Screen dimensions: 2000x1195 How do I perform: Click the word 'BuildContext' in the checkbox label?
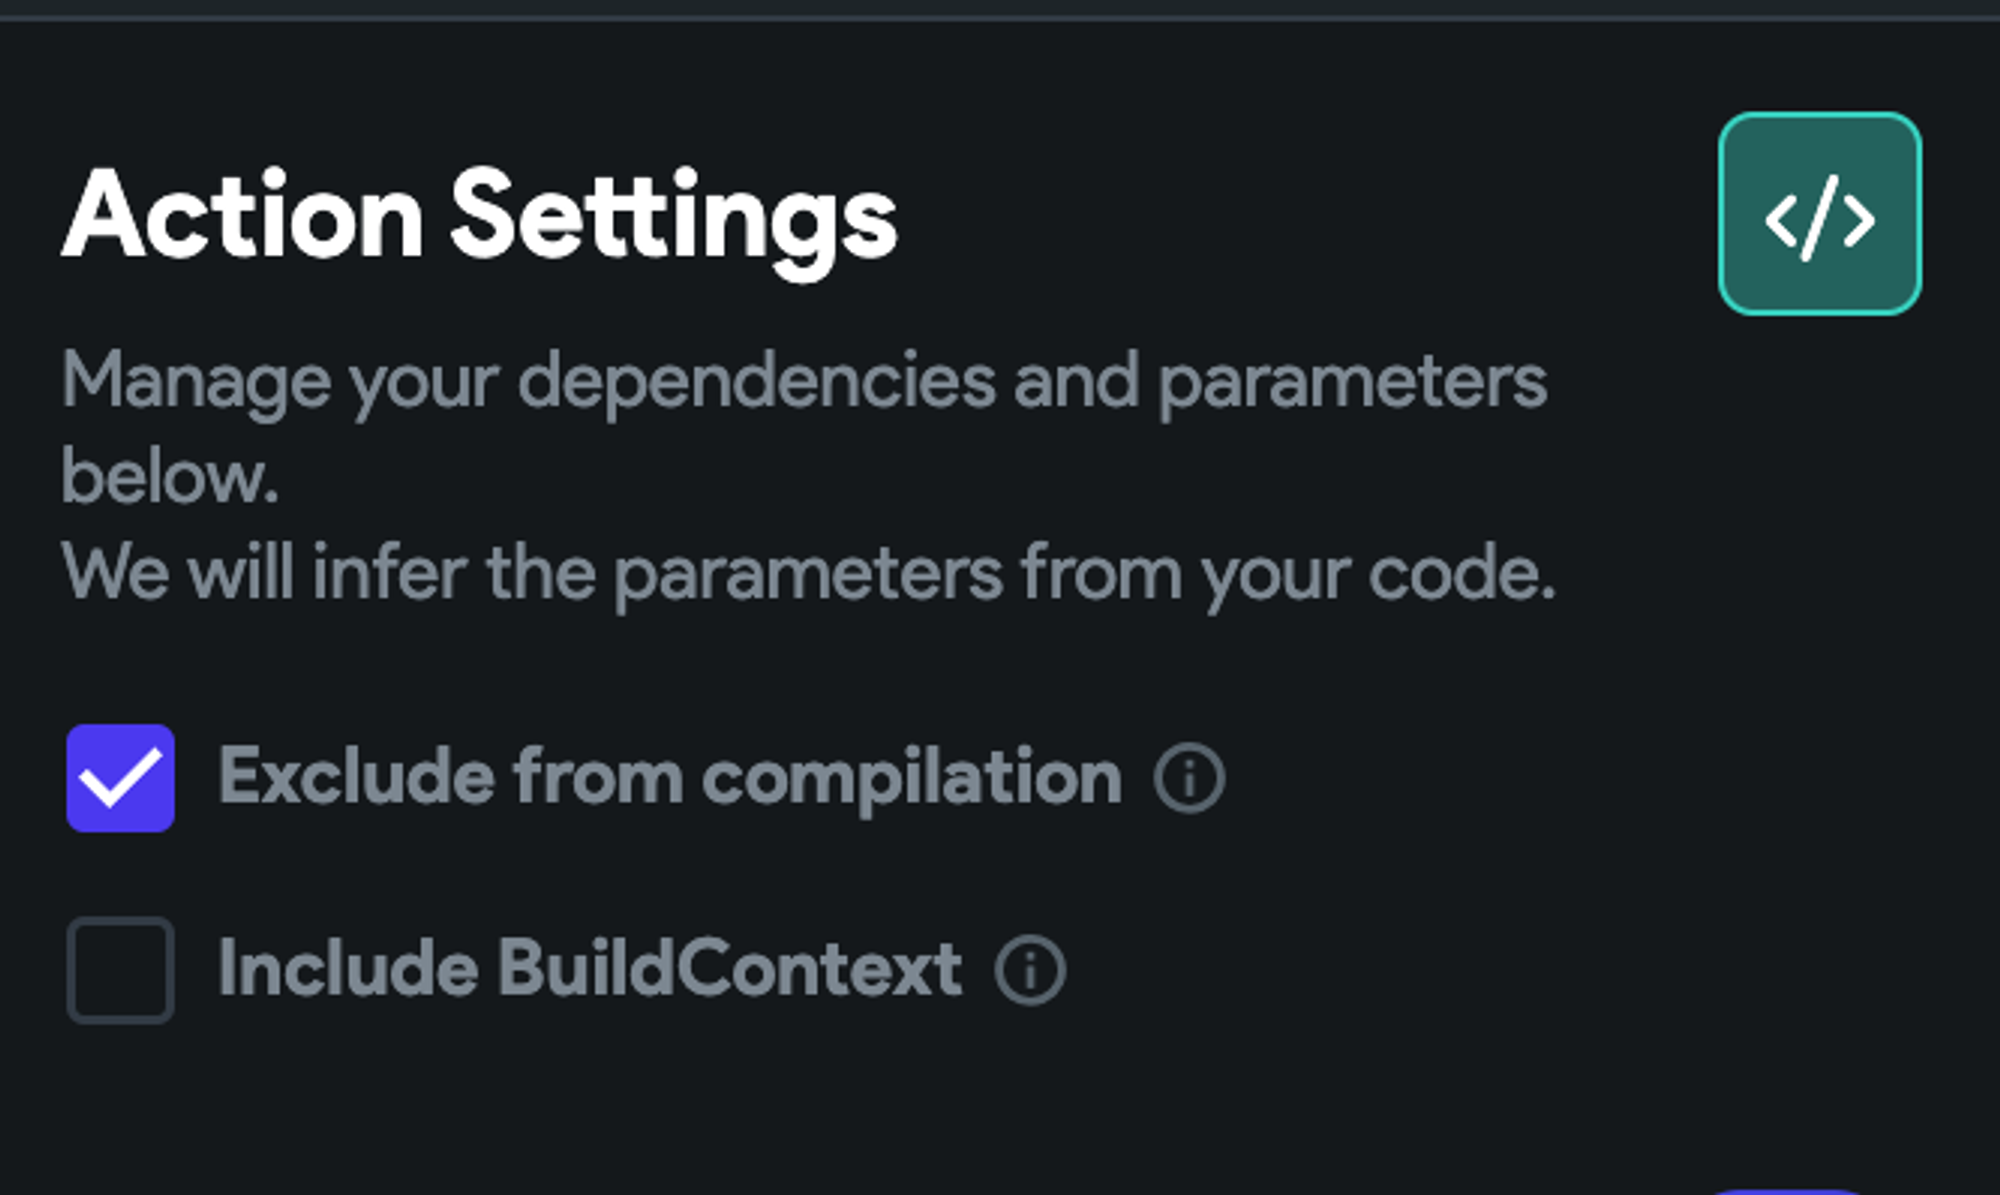pos(730,969)
